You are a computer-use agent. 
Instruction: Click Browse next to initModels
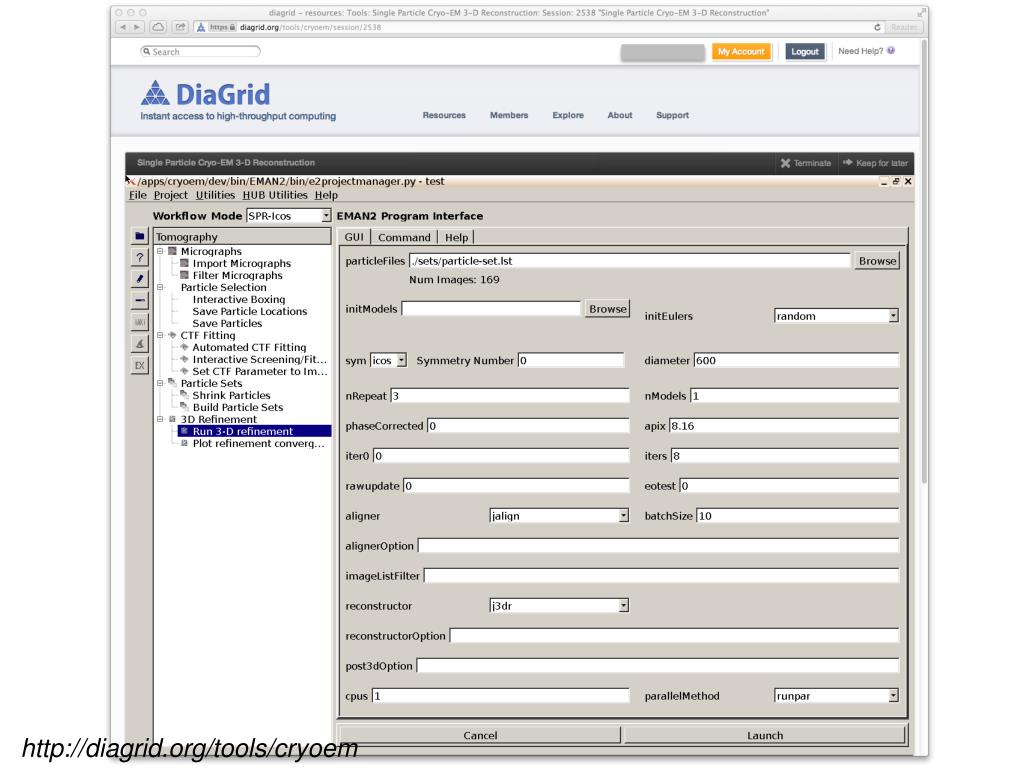607,309
